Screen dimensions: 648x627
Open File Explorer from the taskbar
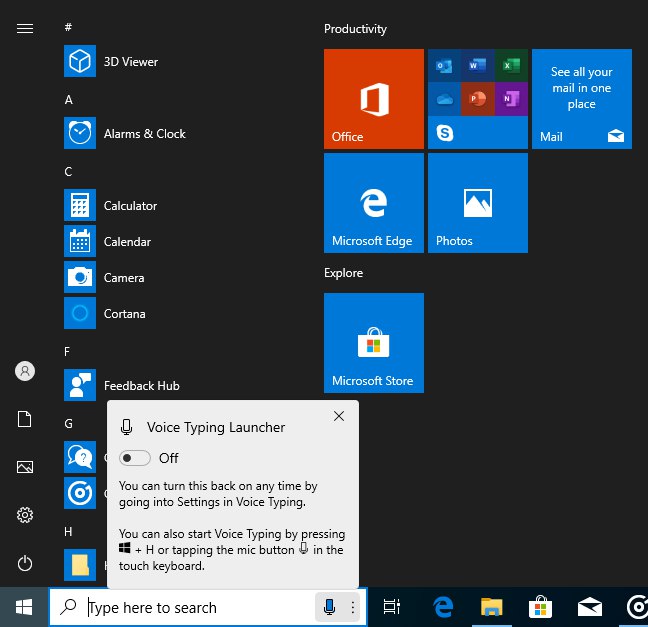[x=492, y=607]
